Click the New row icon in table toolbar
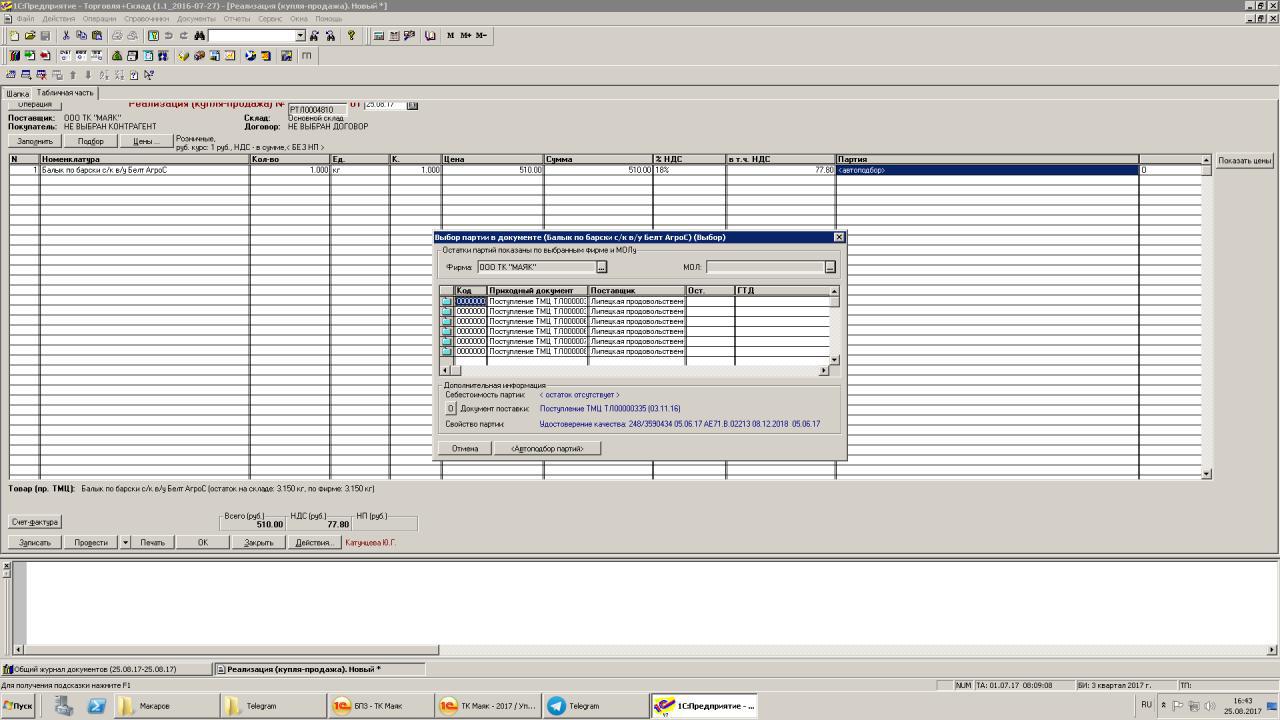The width and height of the screenshot is (1280, 720). (11, 75)
